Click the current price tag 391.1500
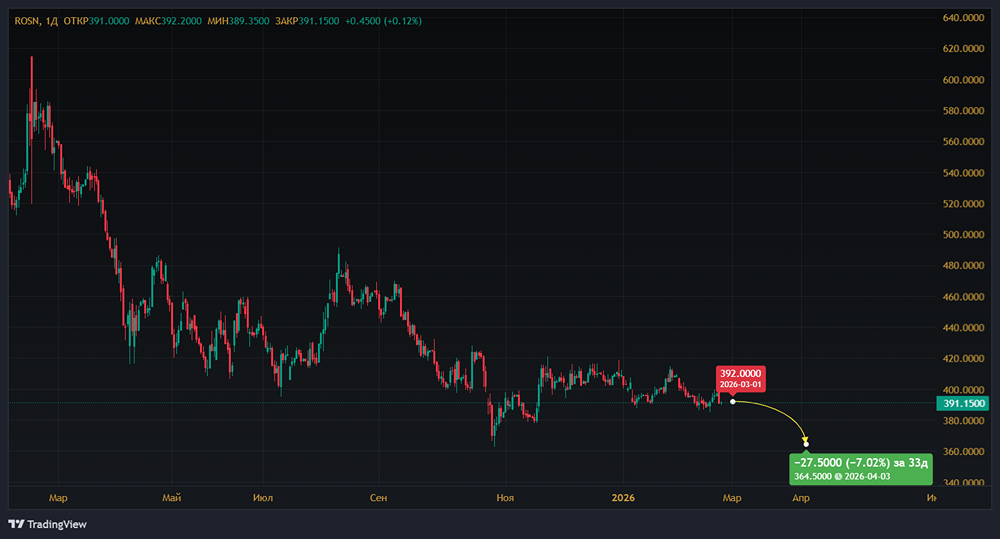The width and height of the screenshot is (1000, 539). [962, 403]
